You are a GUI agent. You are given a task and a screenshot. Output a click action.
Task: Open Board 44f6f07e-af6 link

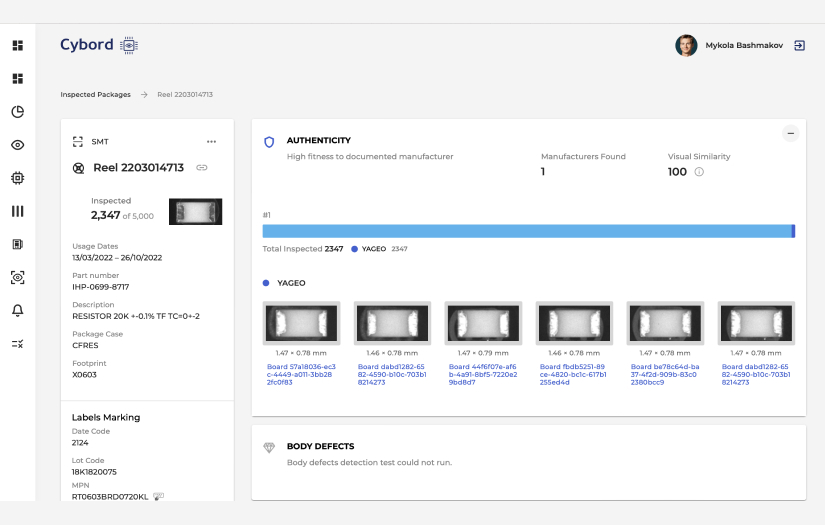click(x=482, y=375)
